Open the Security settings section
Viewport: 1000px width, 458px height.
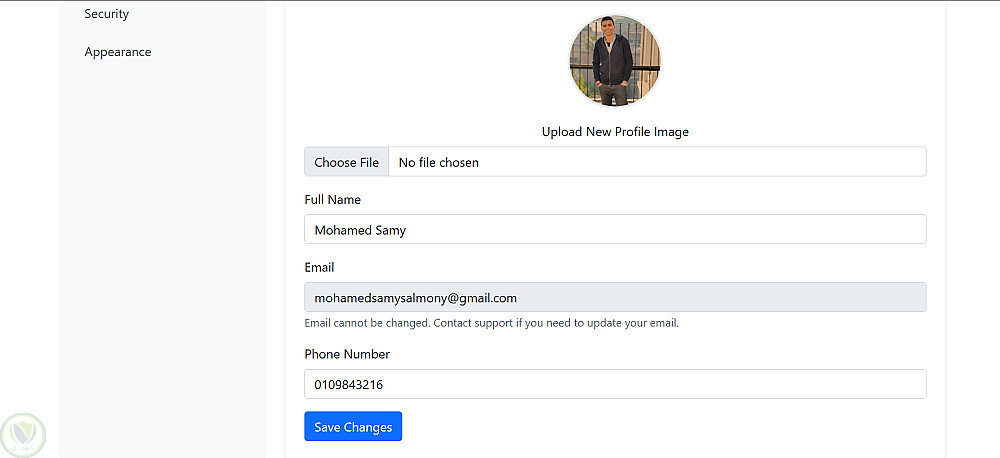(106, 14)
